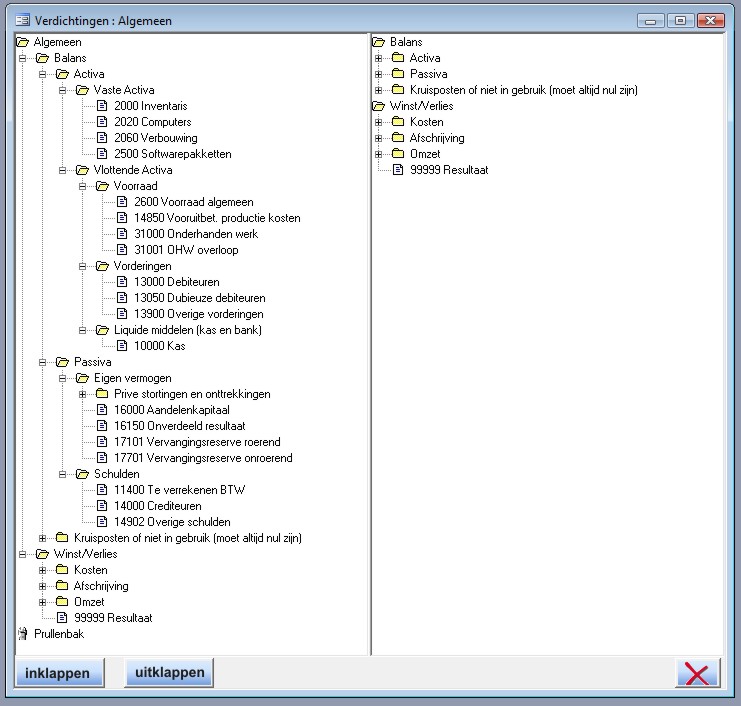Click the open folder icon of Eigen vermogen
741x706 pixels.
point(82,378)
